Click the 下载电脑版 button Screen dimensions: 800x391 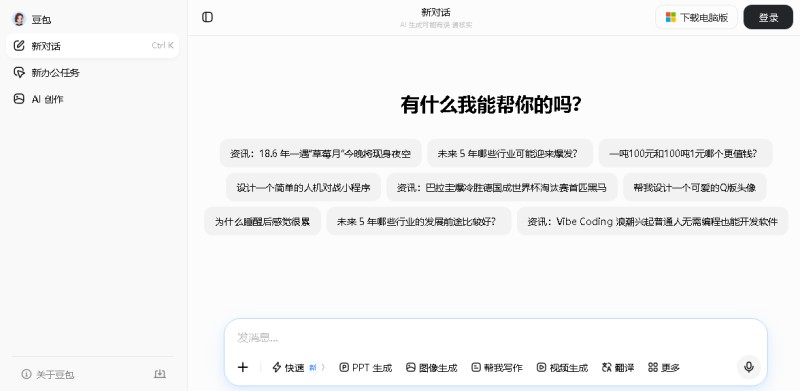coord(696,17)
